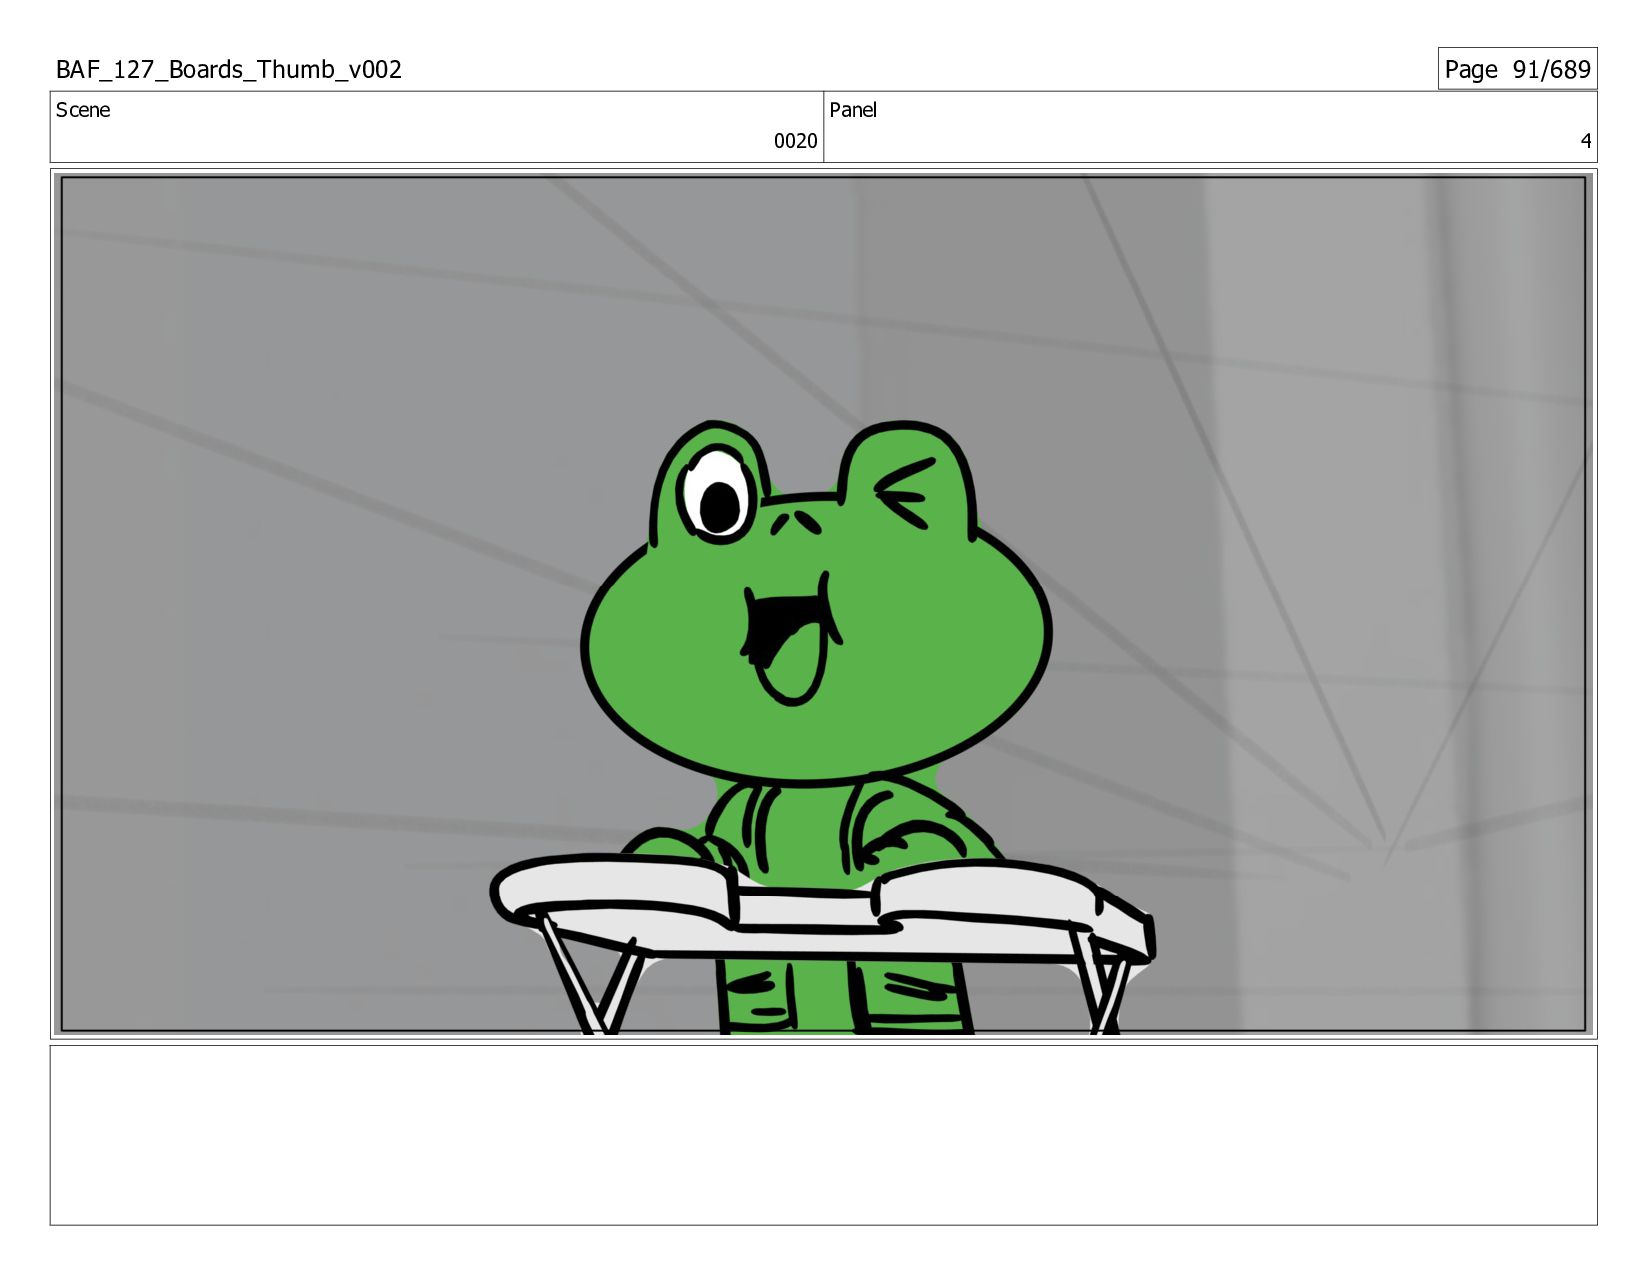
Task: Click the panel number 4
Action: (x=1585, y=141)
